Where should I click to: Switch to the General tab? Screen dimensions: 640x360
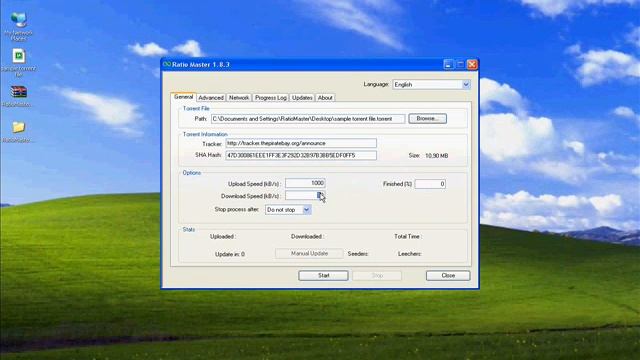point(183,97)
